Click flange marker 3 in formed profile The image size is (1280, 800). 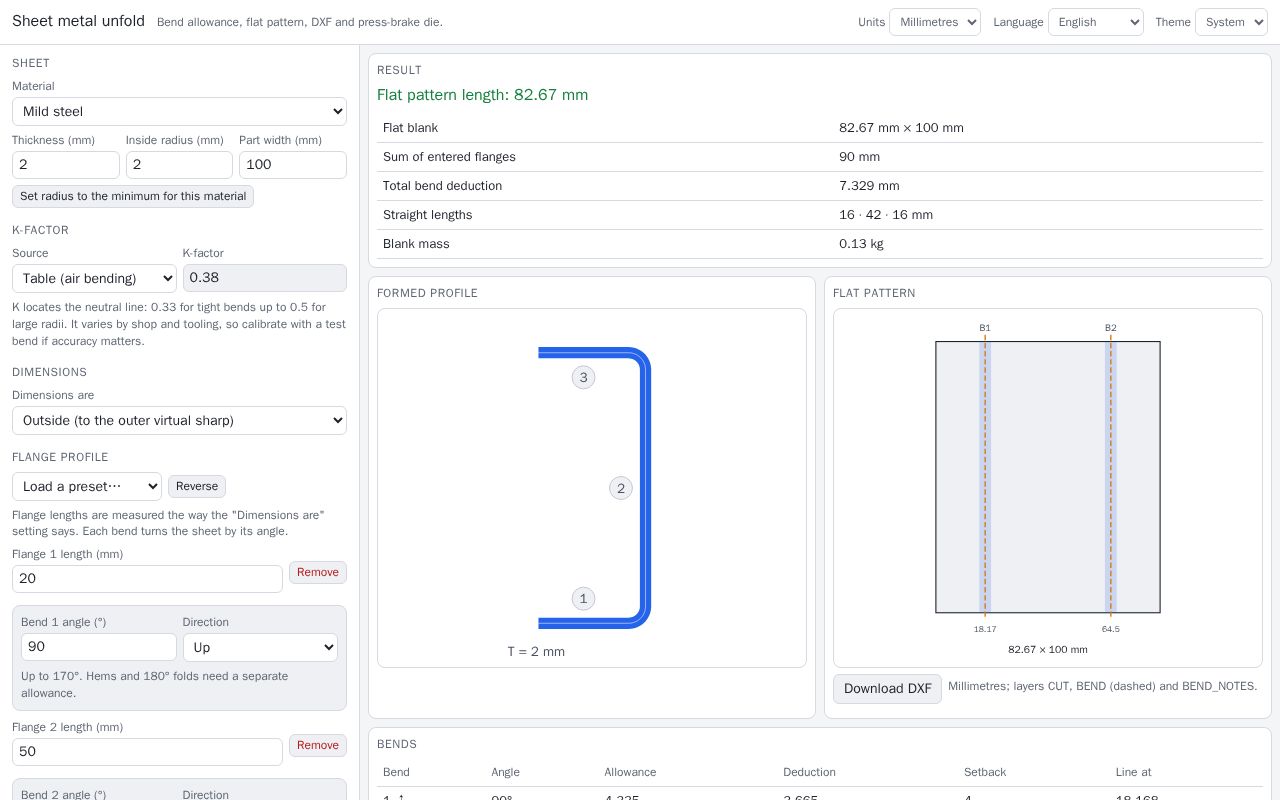coord(583,377)
